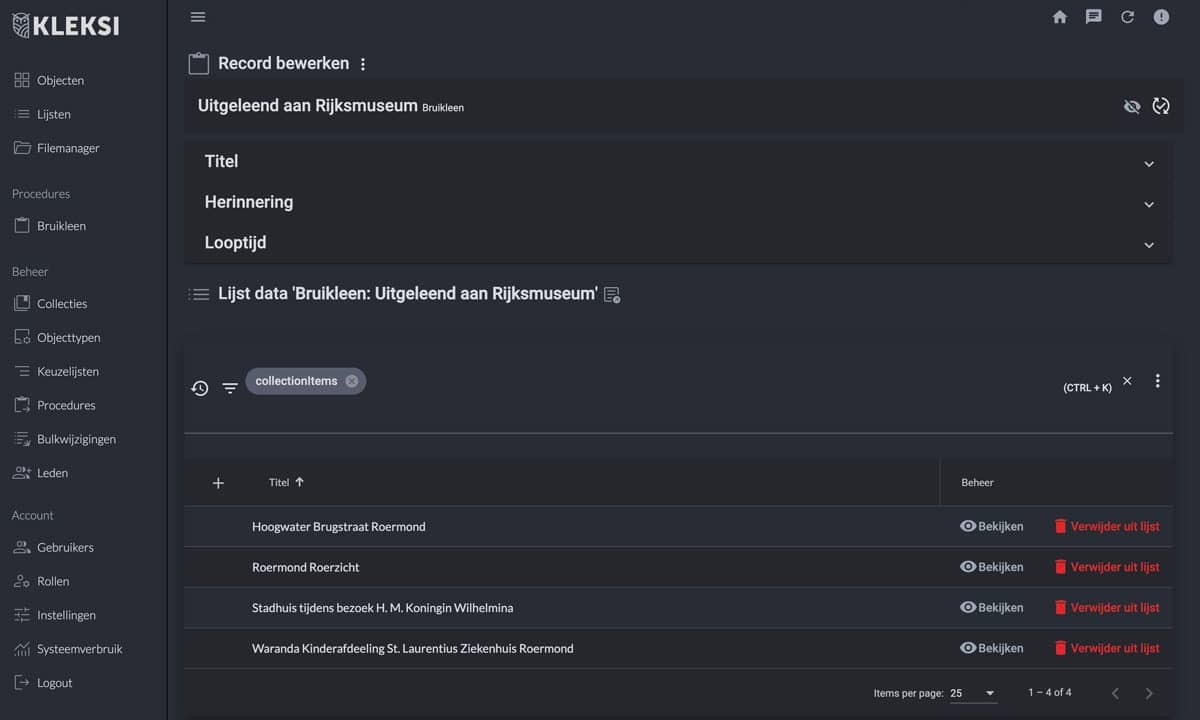Sort the table by Titel column
Viewport: 1200px width, 720px height.
(x=279, y=482)
